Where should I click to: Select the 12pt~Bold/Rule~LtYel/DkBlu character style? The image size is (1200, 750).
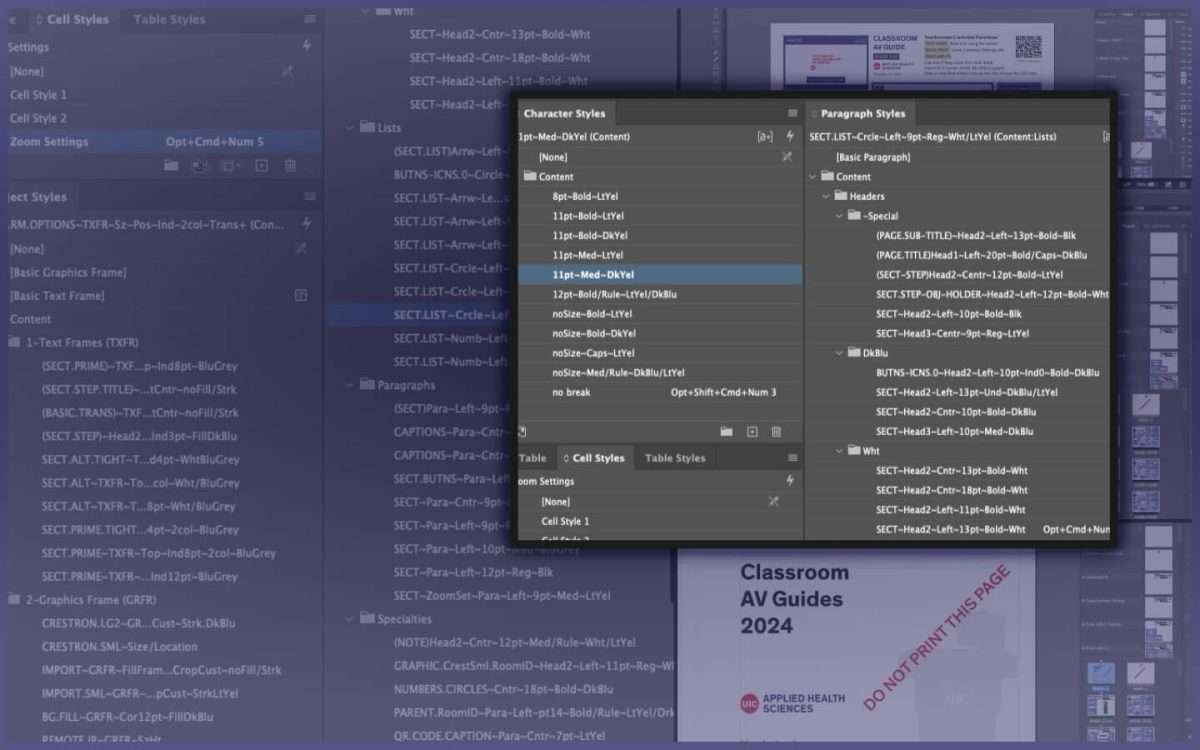(614, 294)
